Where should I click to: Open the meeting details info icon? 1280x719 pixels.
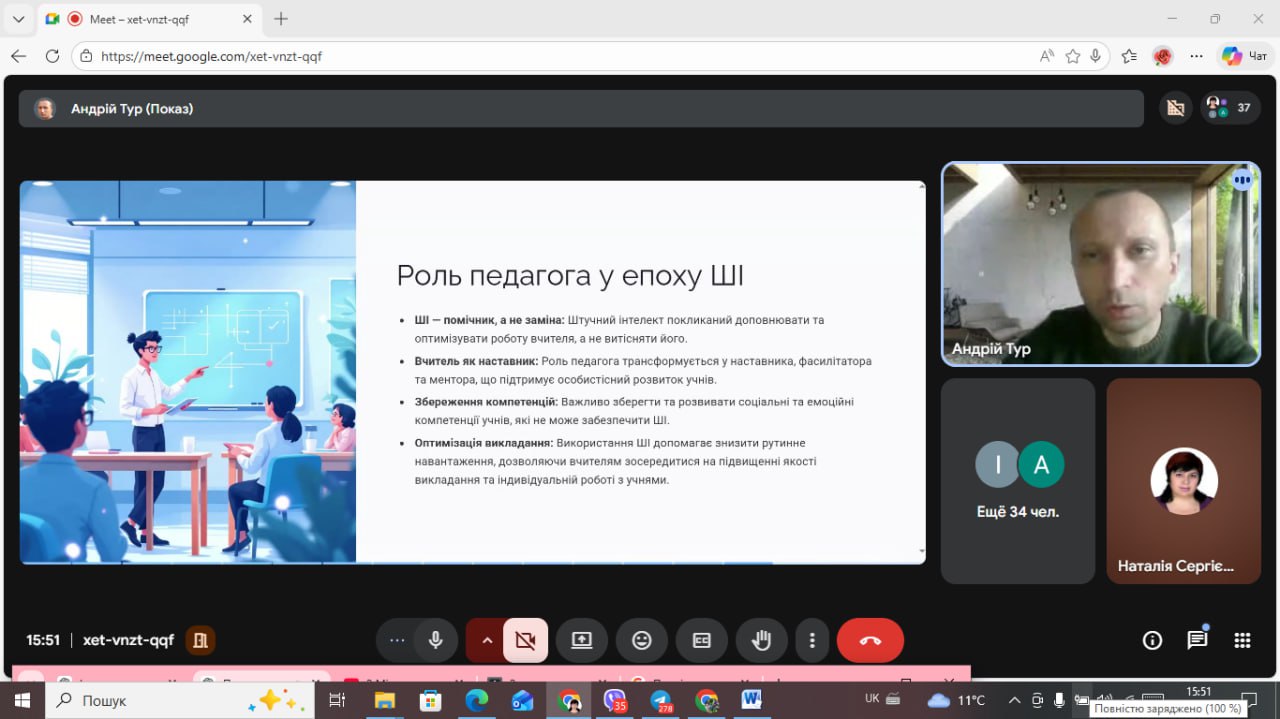pyautogui.click(x=1152, y=641)
